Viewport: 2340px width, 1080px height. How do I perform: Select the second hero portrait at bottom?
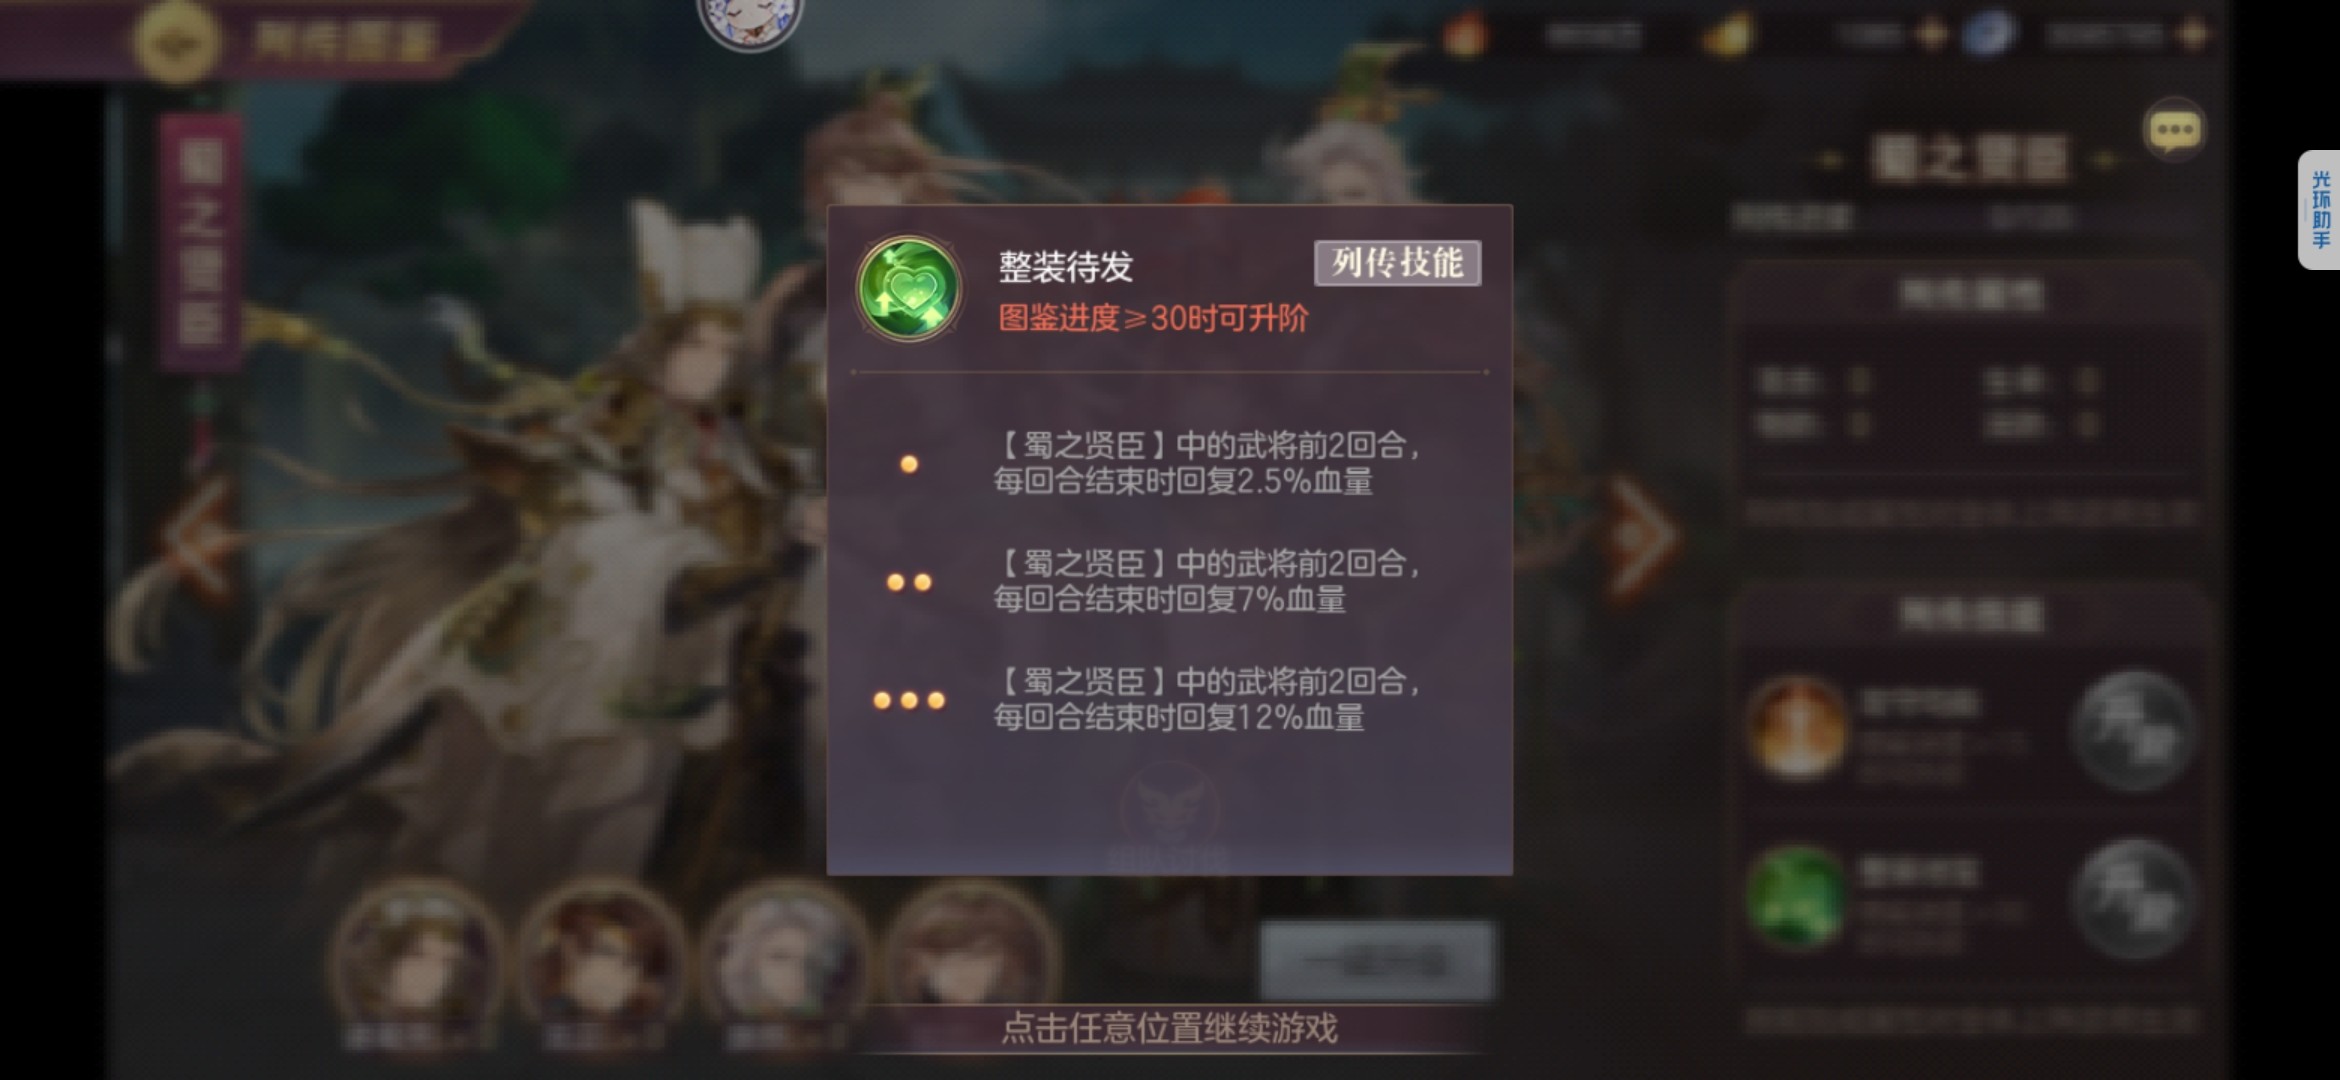[x=601, y=958]
